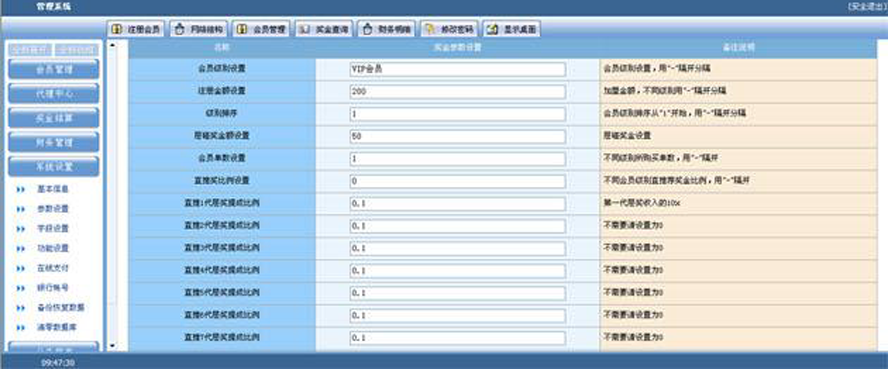Viewport: 888px width, 369px height.
Task: Focus the 会员单数设置 input field
Action: 458,159
